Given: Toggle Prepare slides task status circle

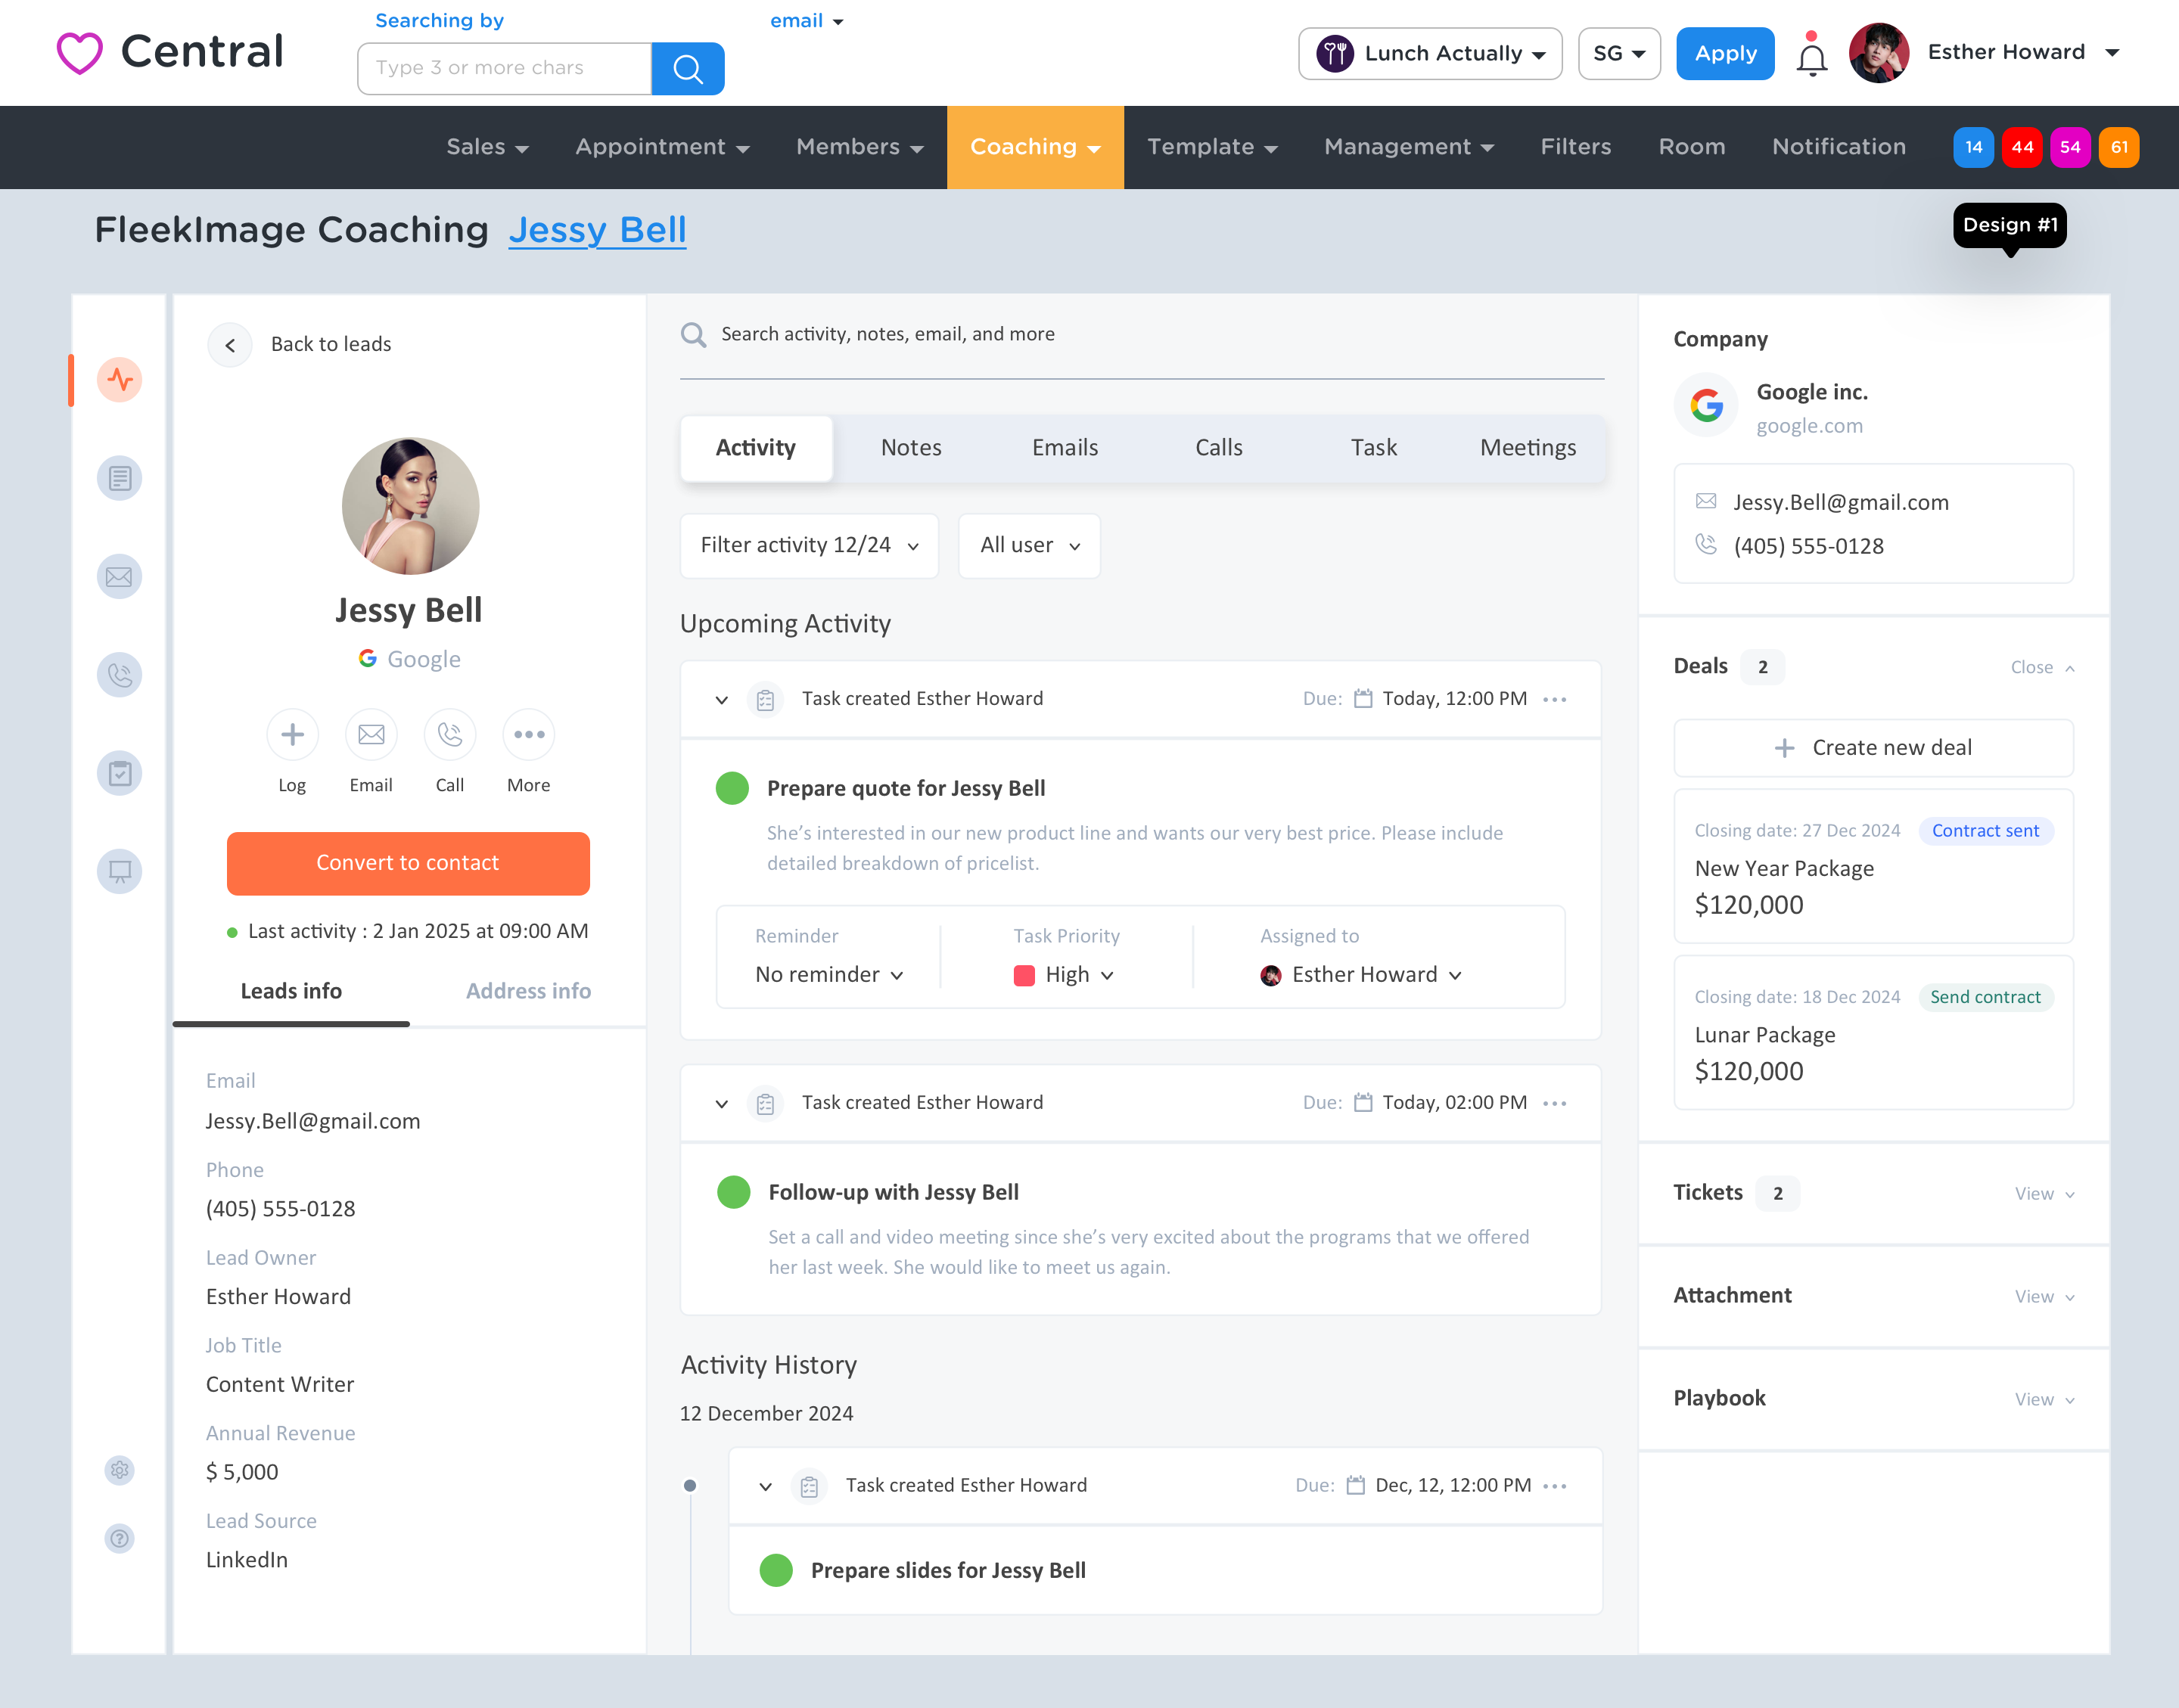Looking at the screenshot, I should point(776,1570).
